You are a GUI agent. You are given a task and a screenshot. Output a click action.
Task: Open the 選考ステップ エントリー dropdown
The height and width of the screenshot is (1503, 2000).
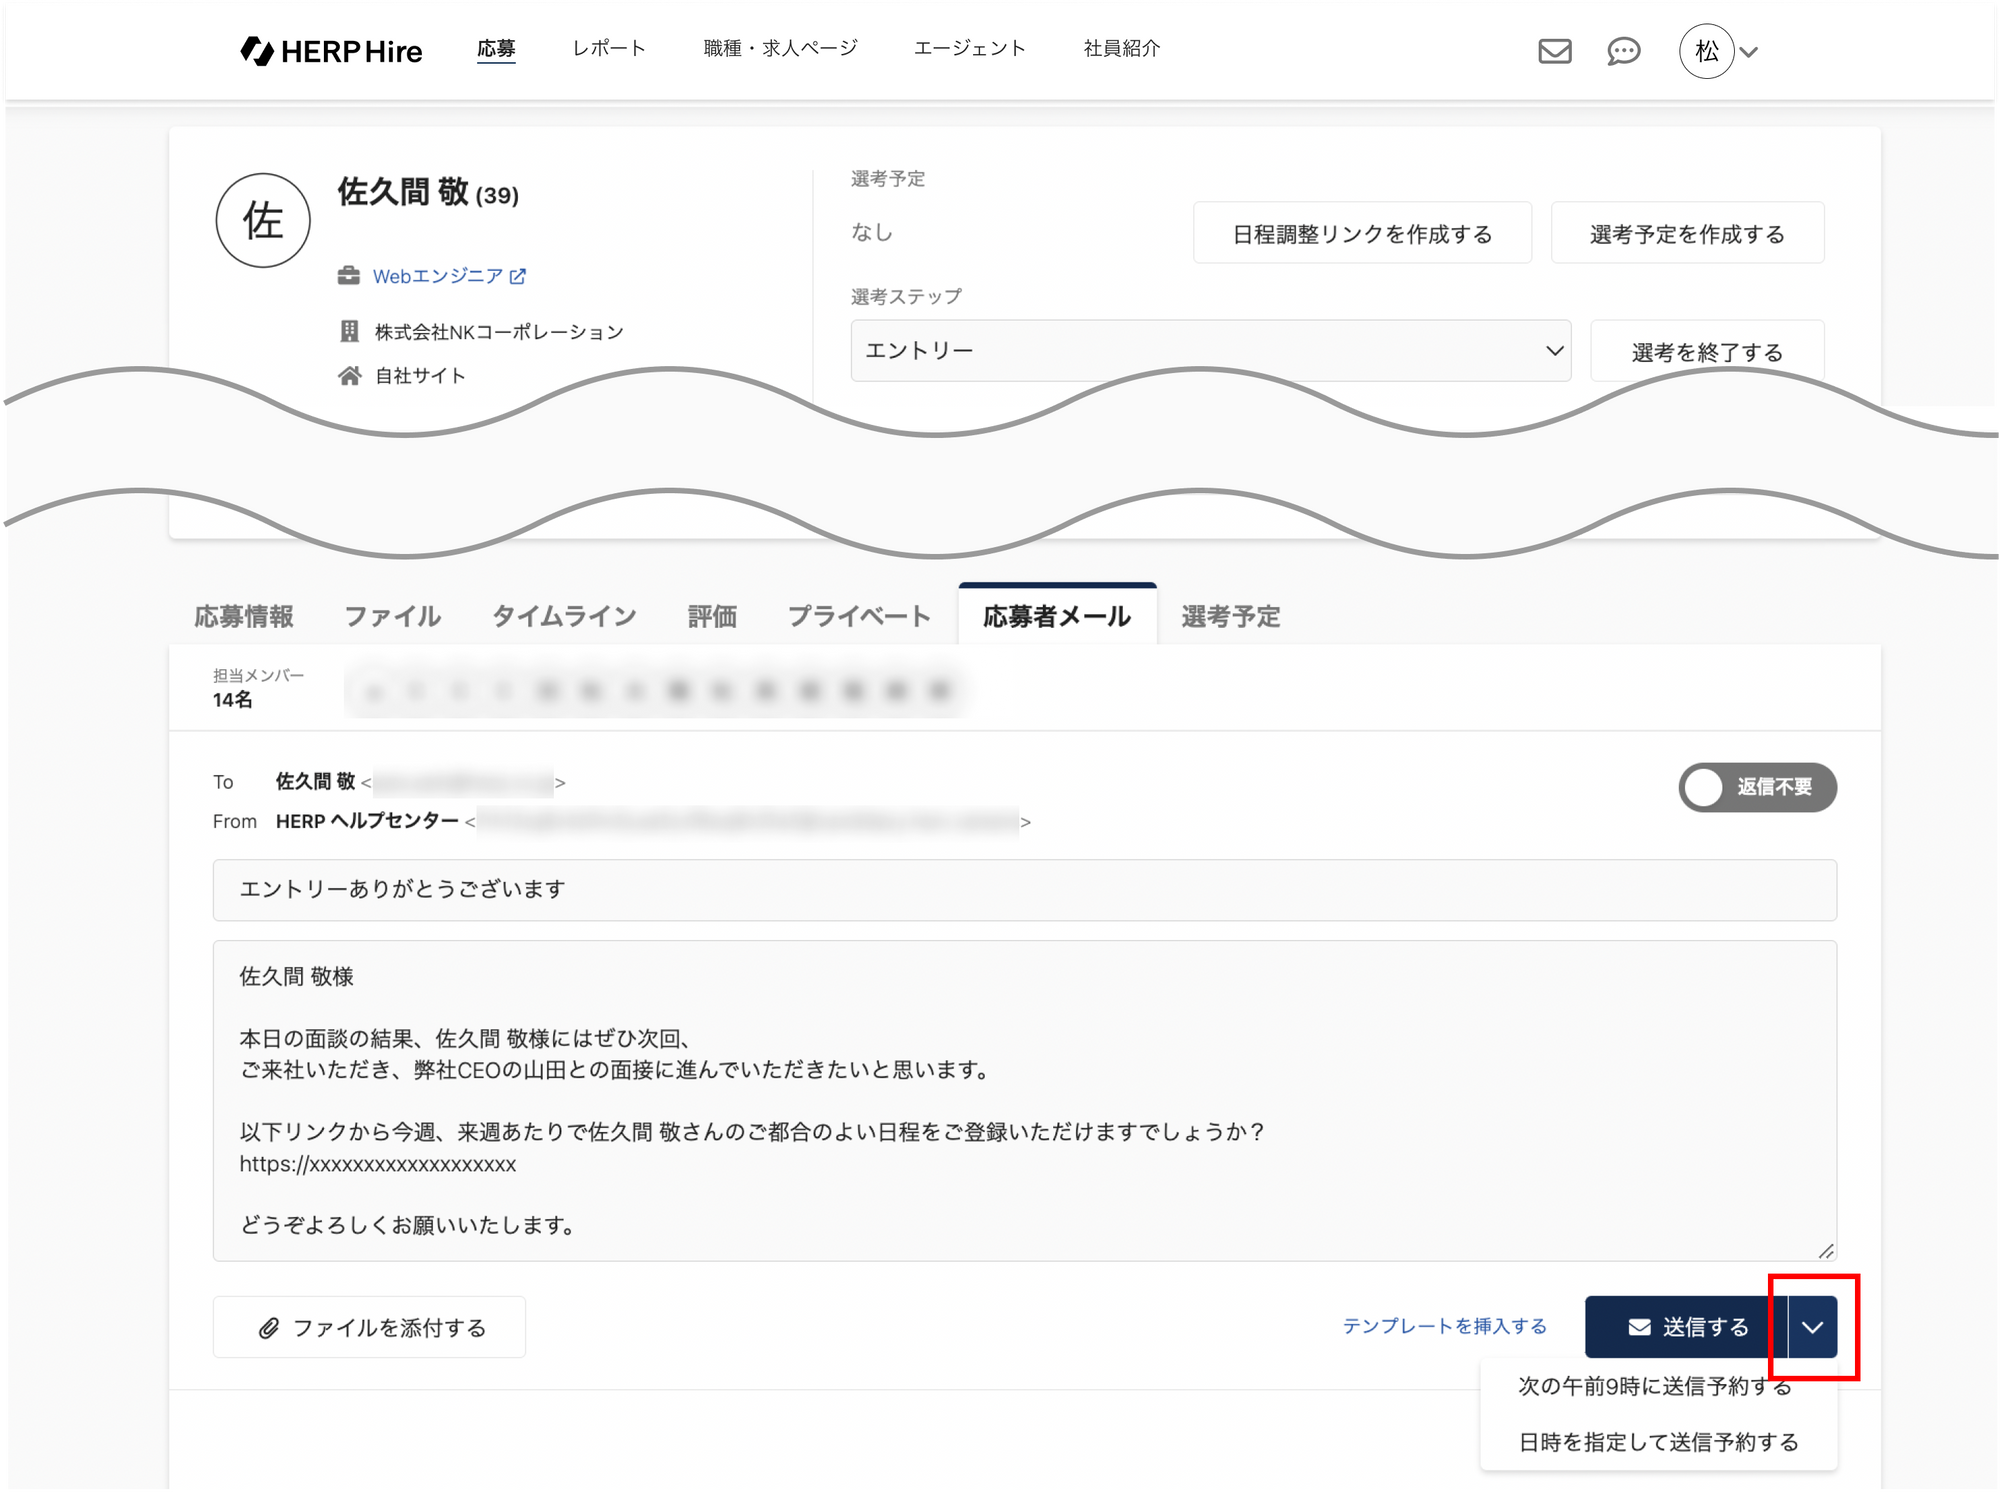pos(1210,351)
